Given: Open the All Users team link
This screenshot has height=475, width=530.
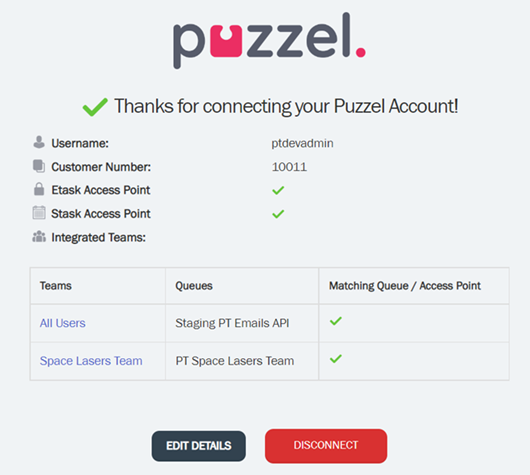Looking at the screenshot, I should 63,323.
